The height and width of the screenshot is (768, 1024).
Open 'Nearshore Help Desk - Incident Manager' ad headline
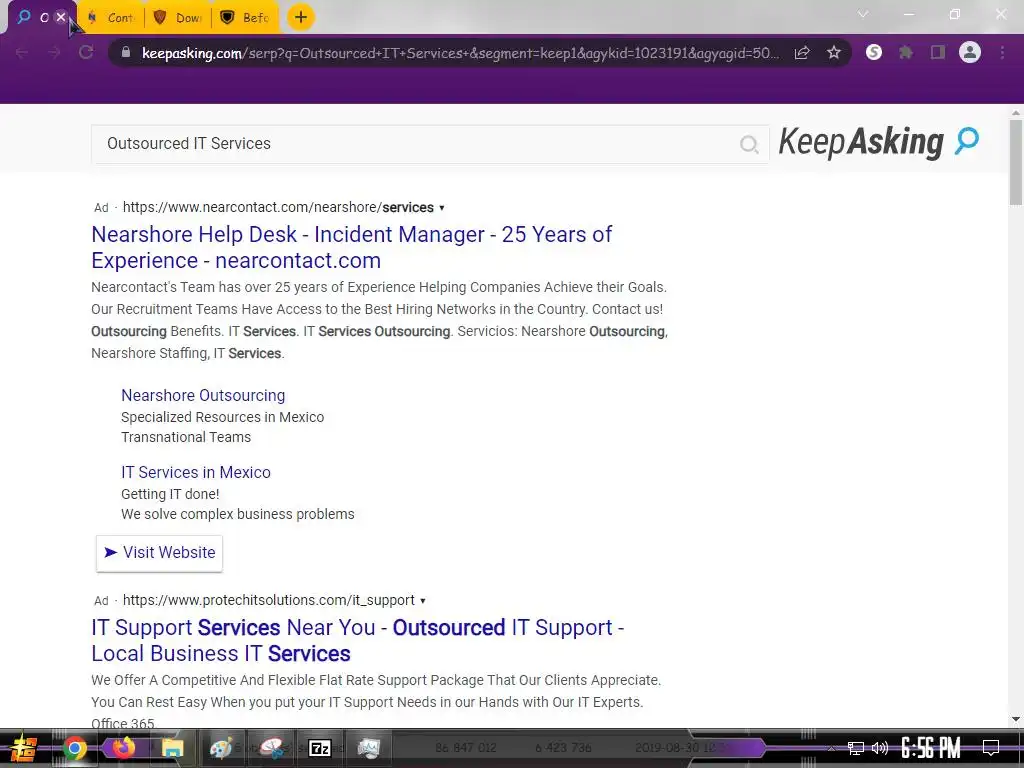coord(351,247)
